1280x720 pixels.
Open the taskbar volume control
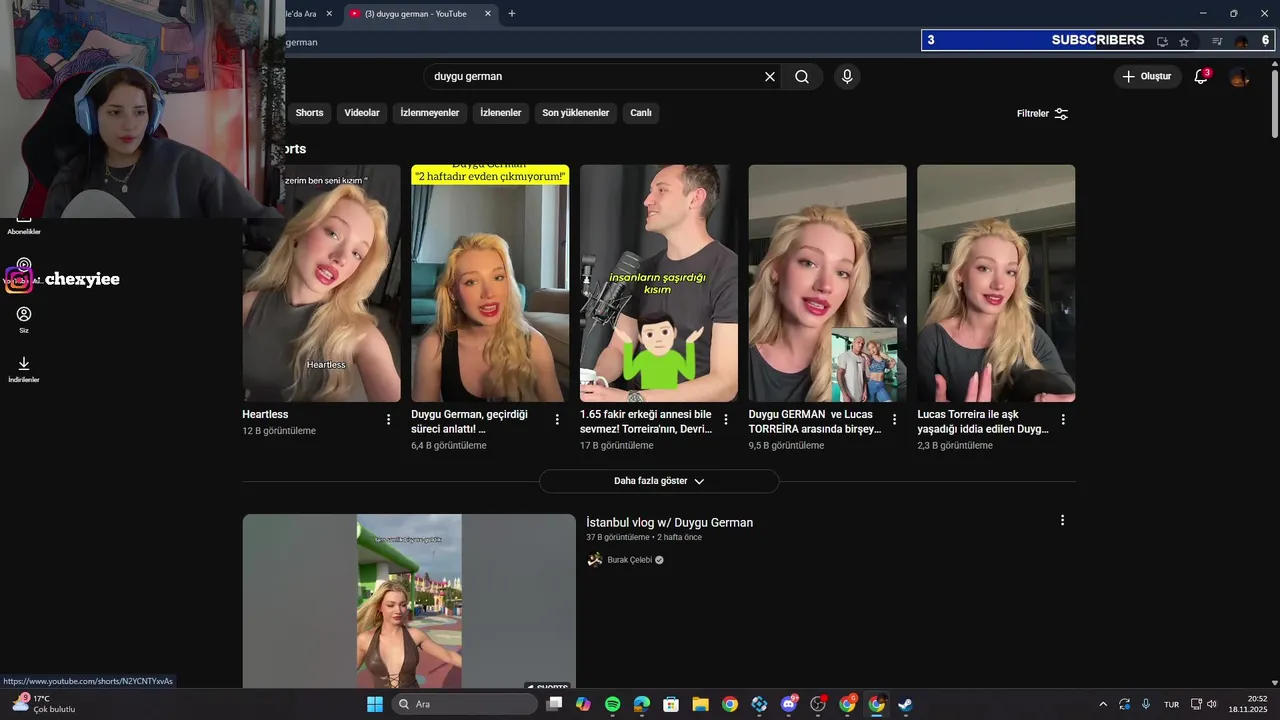[x=1212, y=704]
